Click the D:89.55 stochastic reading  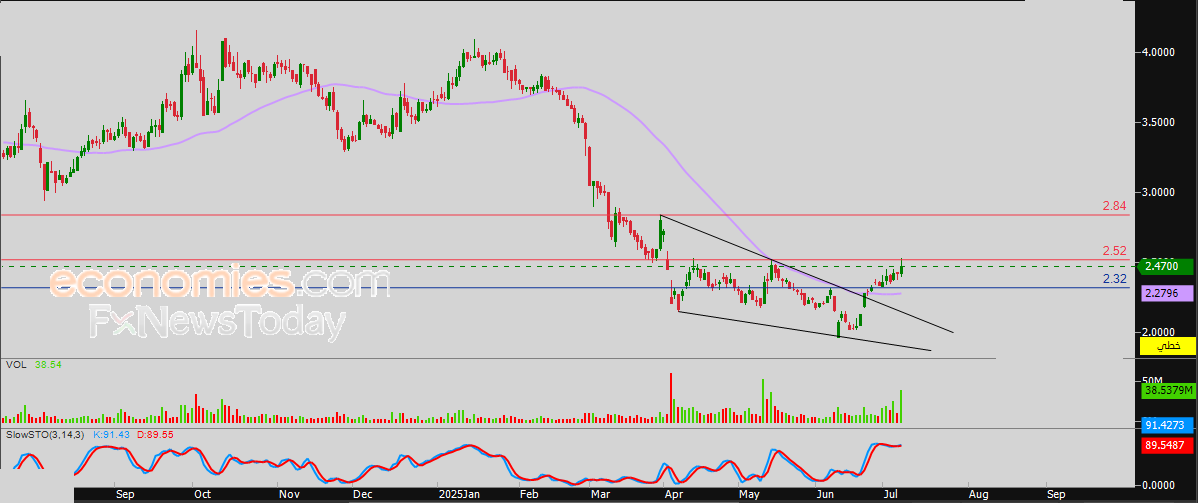pyautogui.click(x=153, y=434)
